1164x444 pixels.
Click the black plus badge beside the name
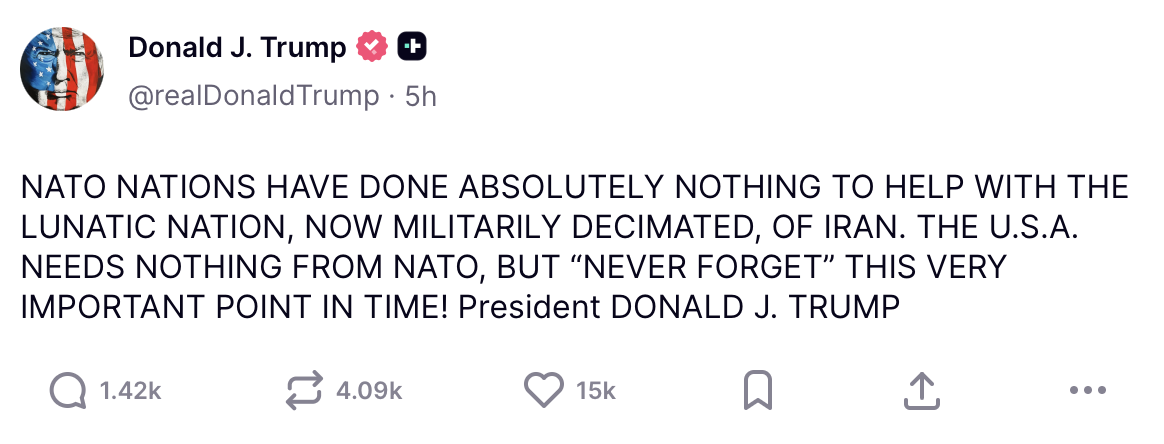[412, 46]
